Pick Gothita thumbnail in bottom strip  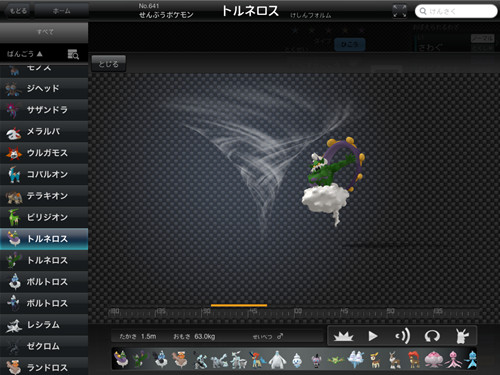click(x=316, y=361)
